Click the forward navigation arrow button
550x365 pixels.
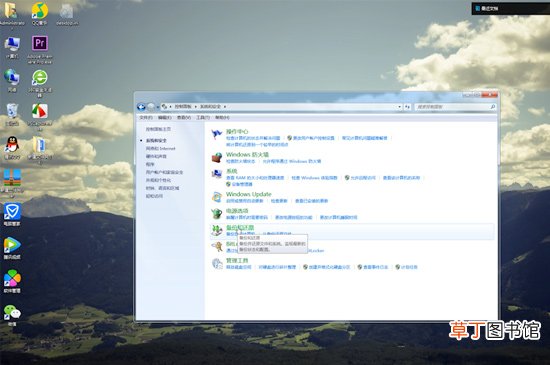coord(151,107)
